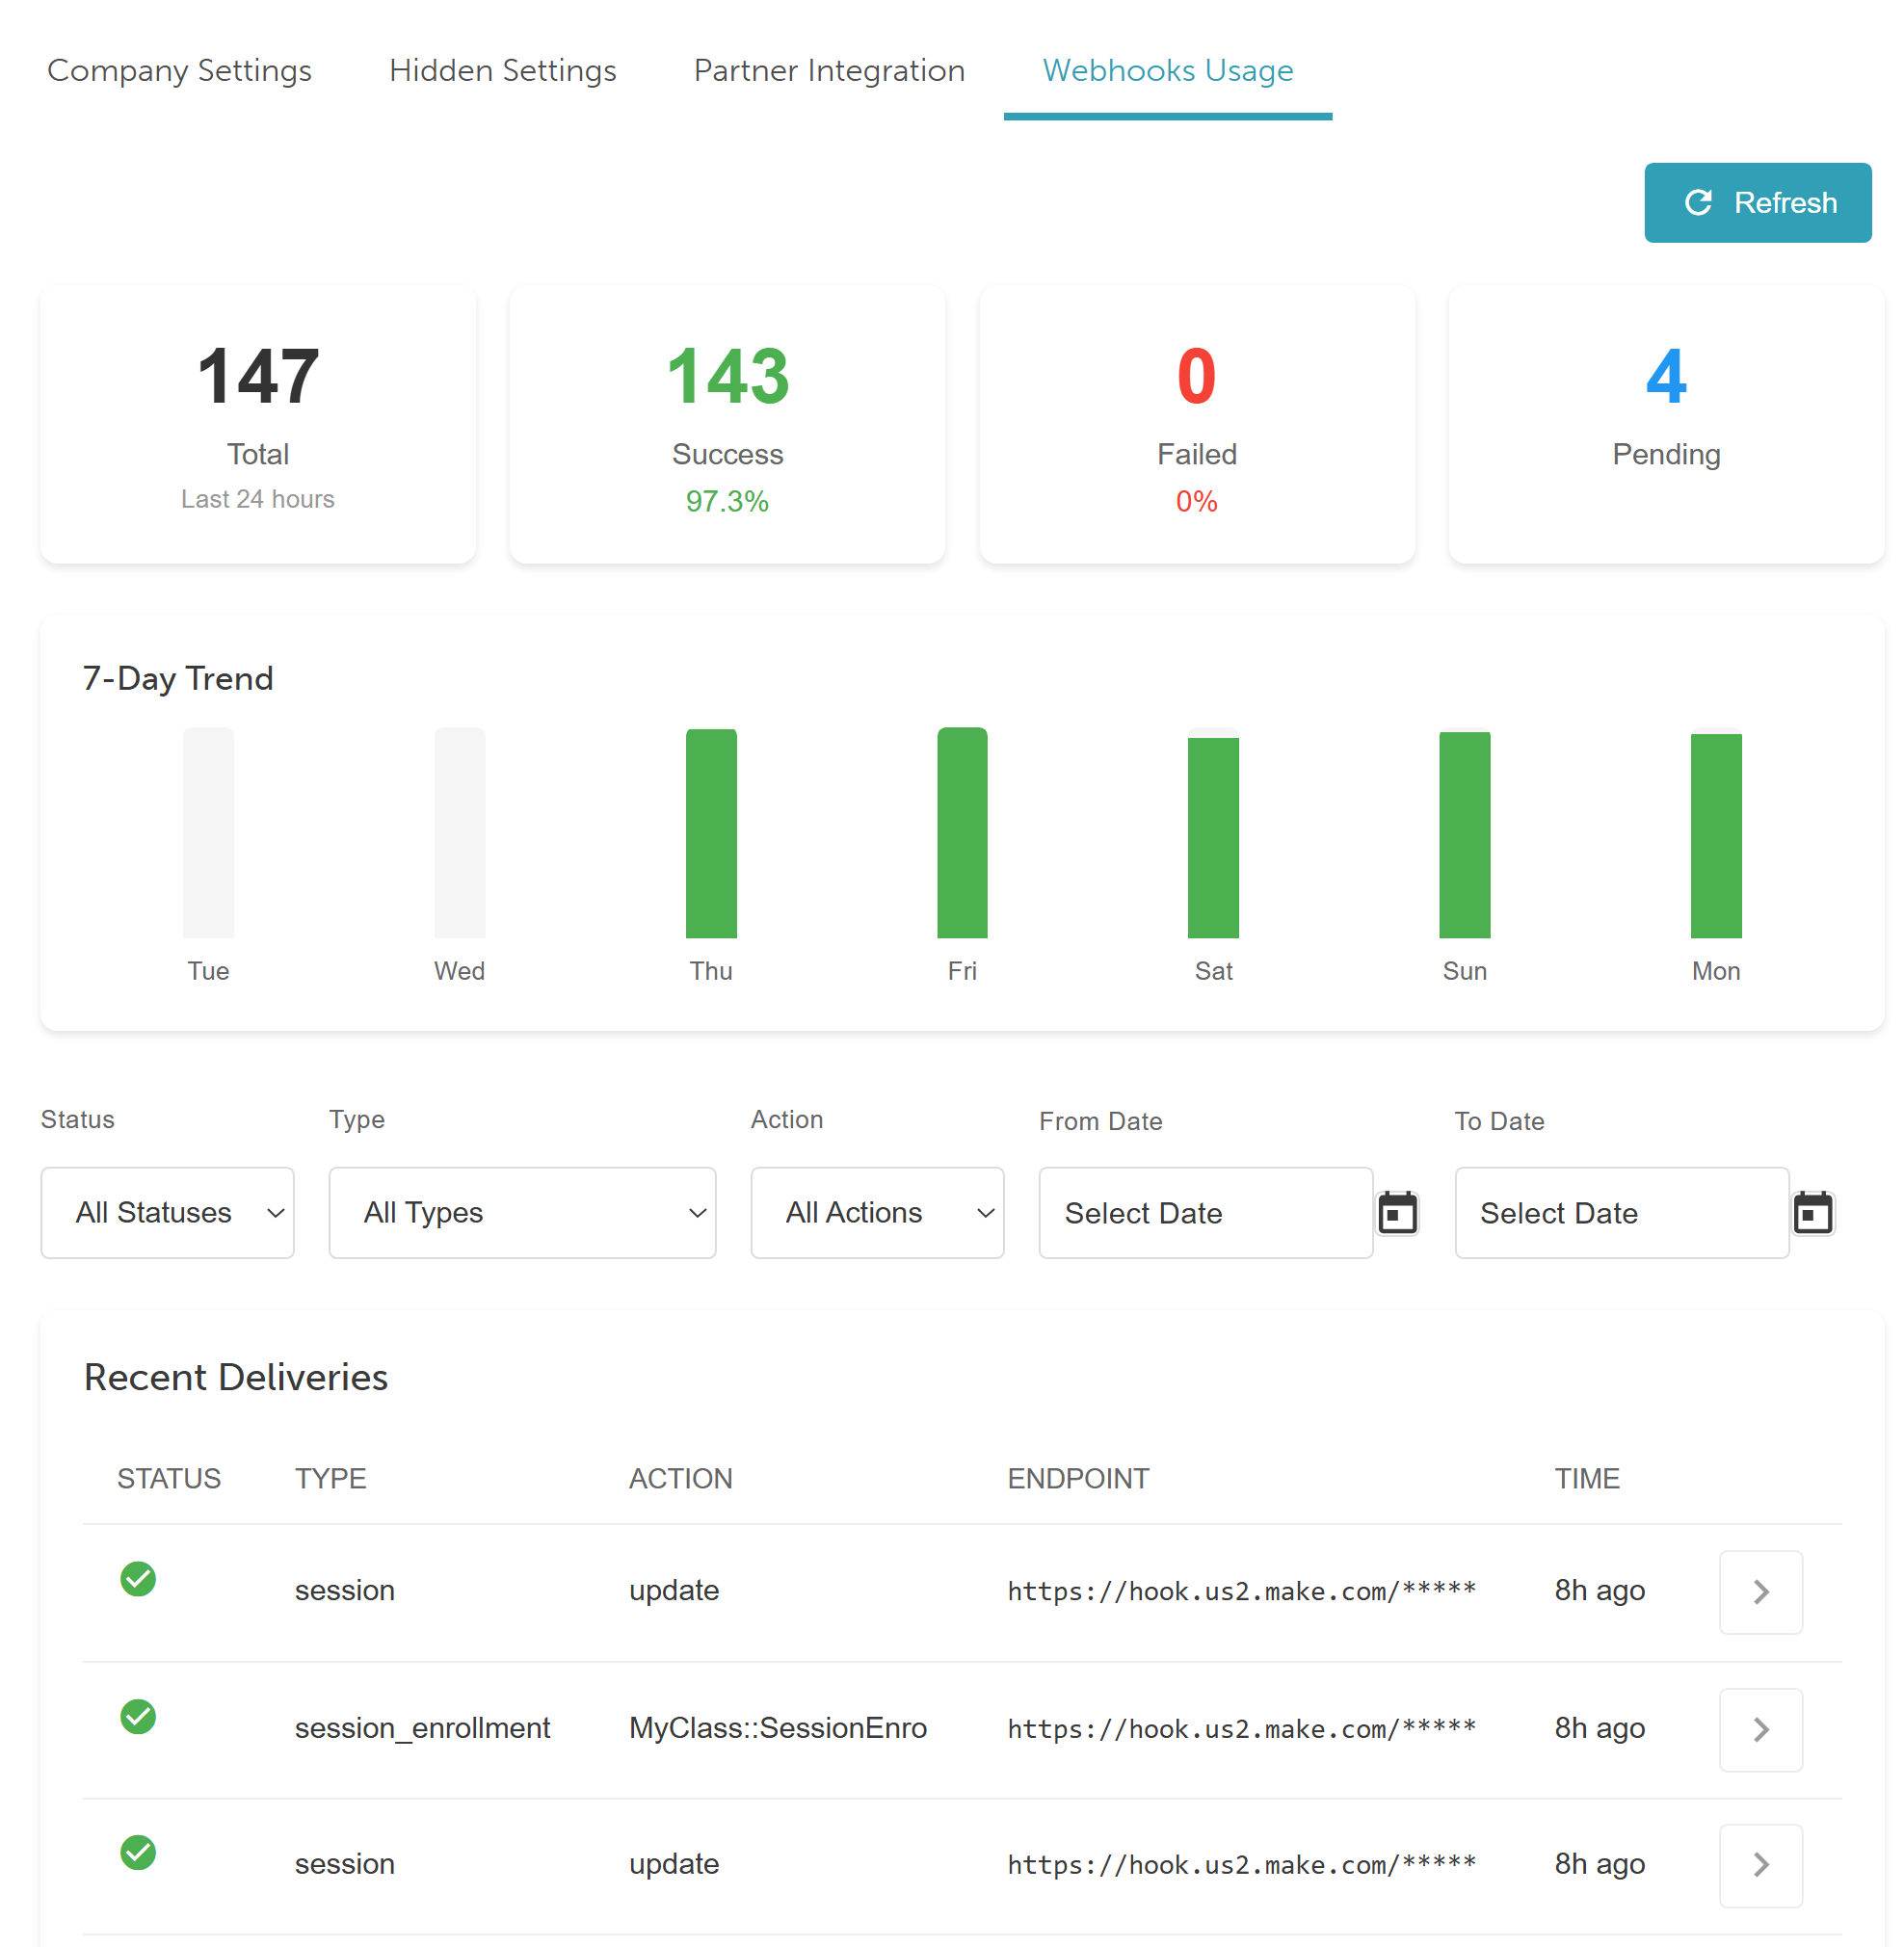Go to the Partner Integration tab

(x=829, y=70)
